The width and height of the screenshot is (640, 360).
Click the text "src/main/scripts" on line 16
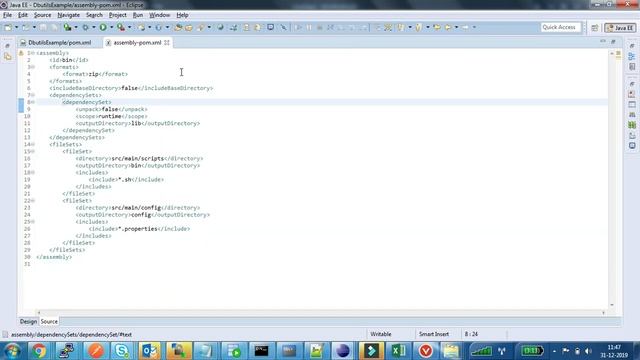(x=138, y=158)
